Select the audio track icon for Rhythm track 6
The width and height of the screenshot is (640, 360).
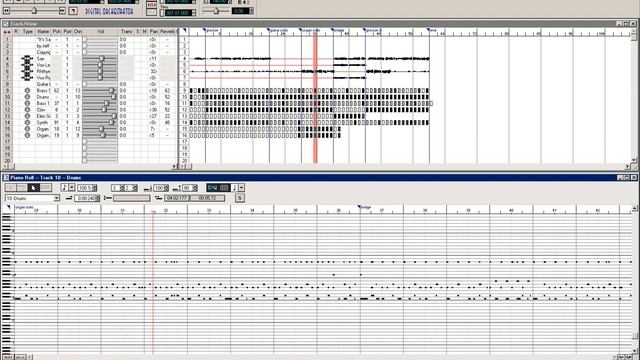27,71
